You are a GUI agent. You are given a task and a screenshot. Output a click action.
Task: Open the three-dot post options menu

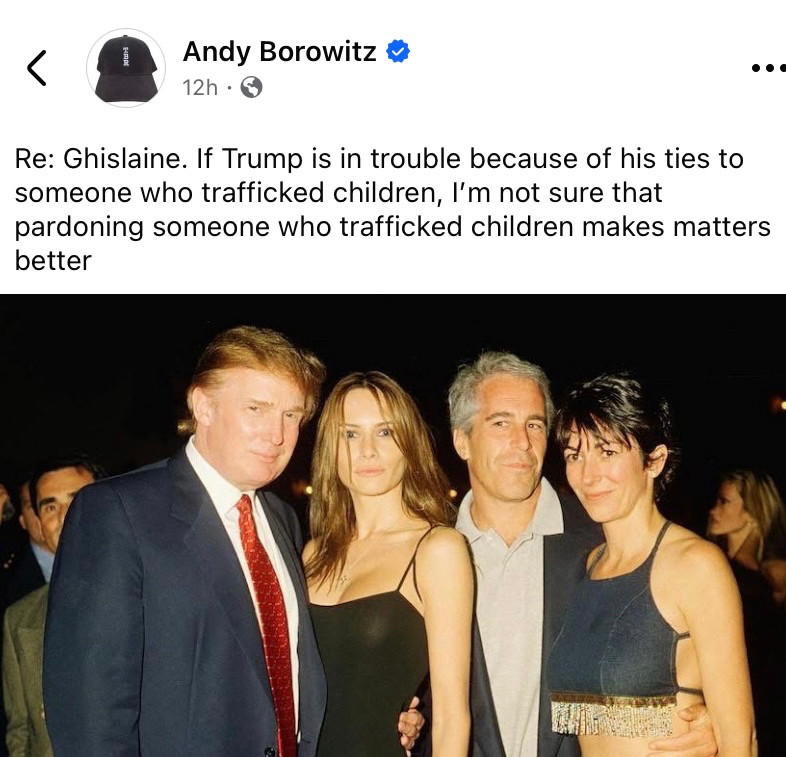tap(768, 68)
